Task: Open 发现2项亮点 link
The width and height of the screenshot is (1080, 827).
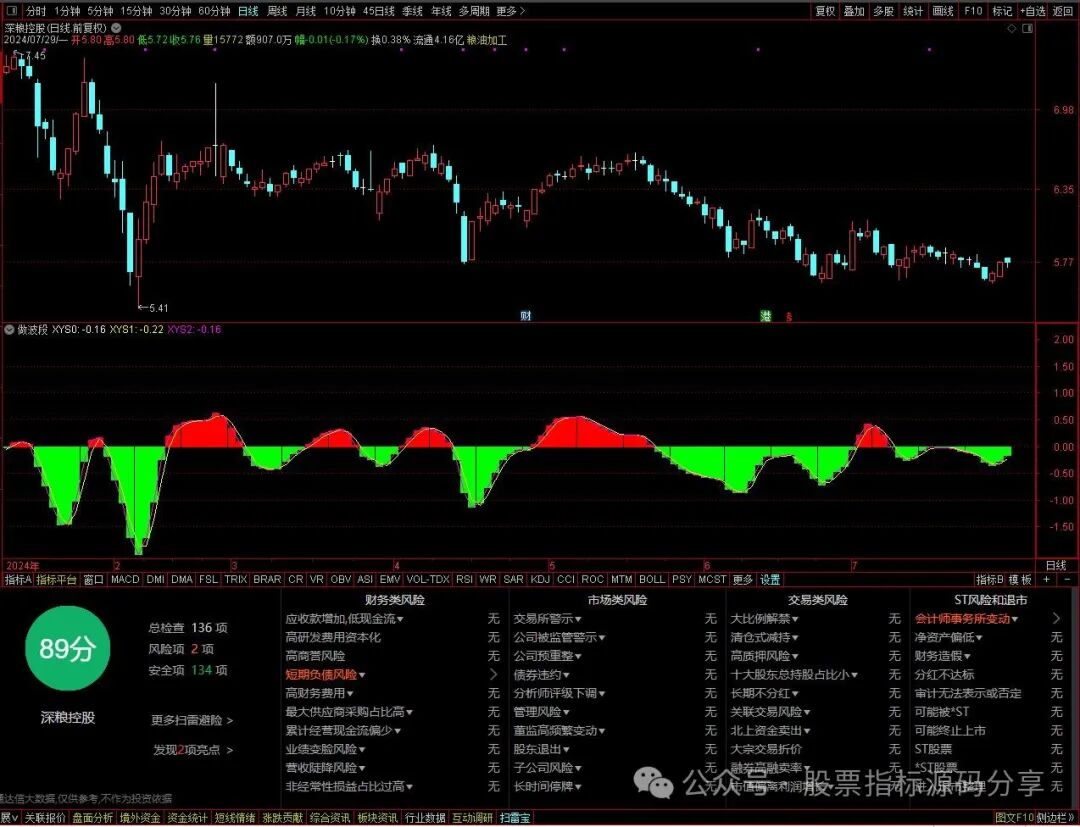Action: click(x=193, y=750)
